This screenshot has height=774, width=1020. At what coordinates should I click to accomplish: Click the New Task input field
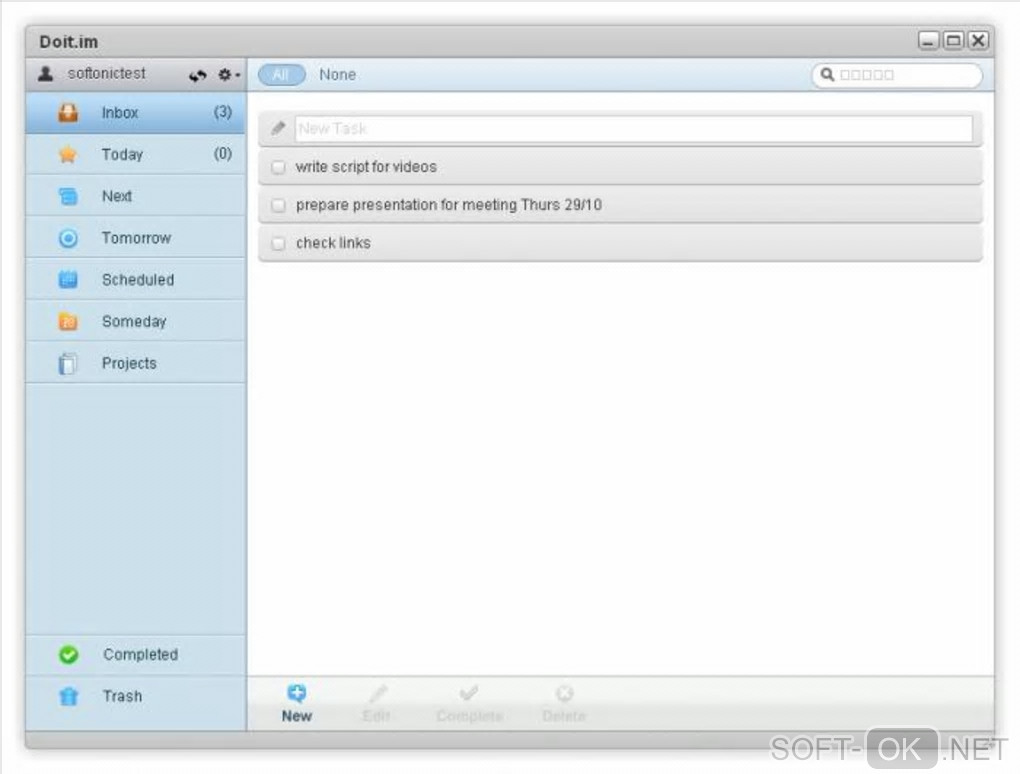[x=634, y=129]
